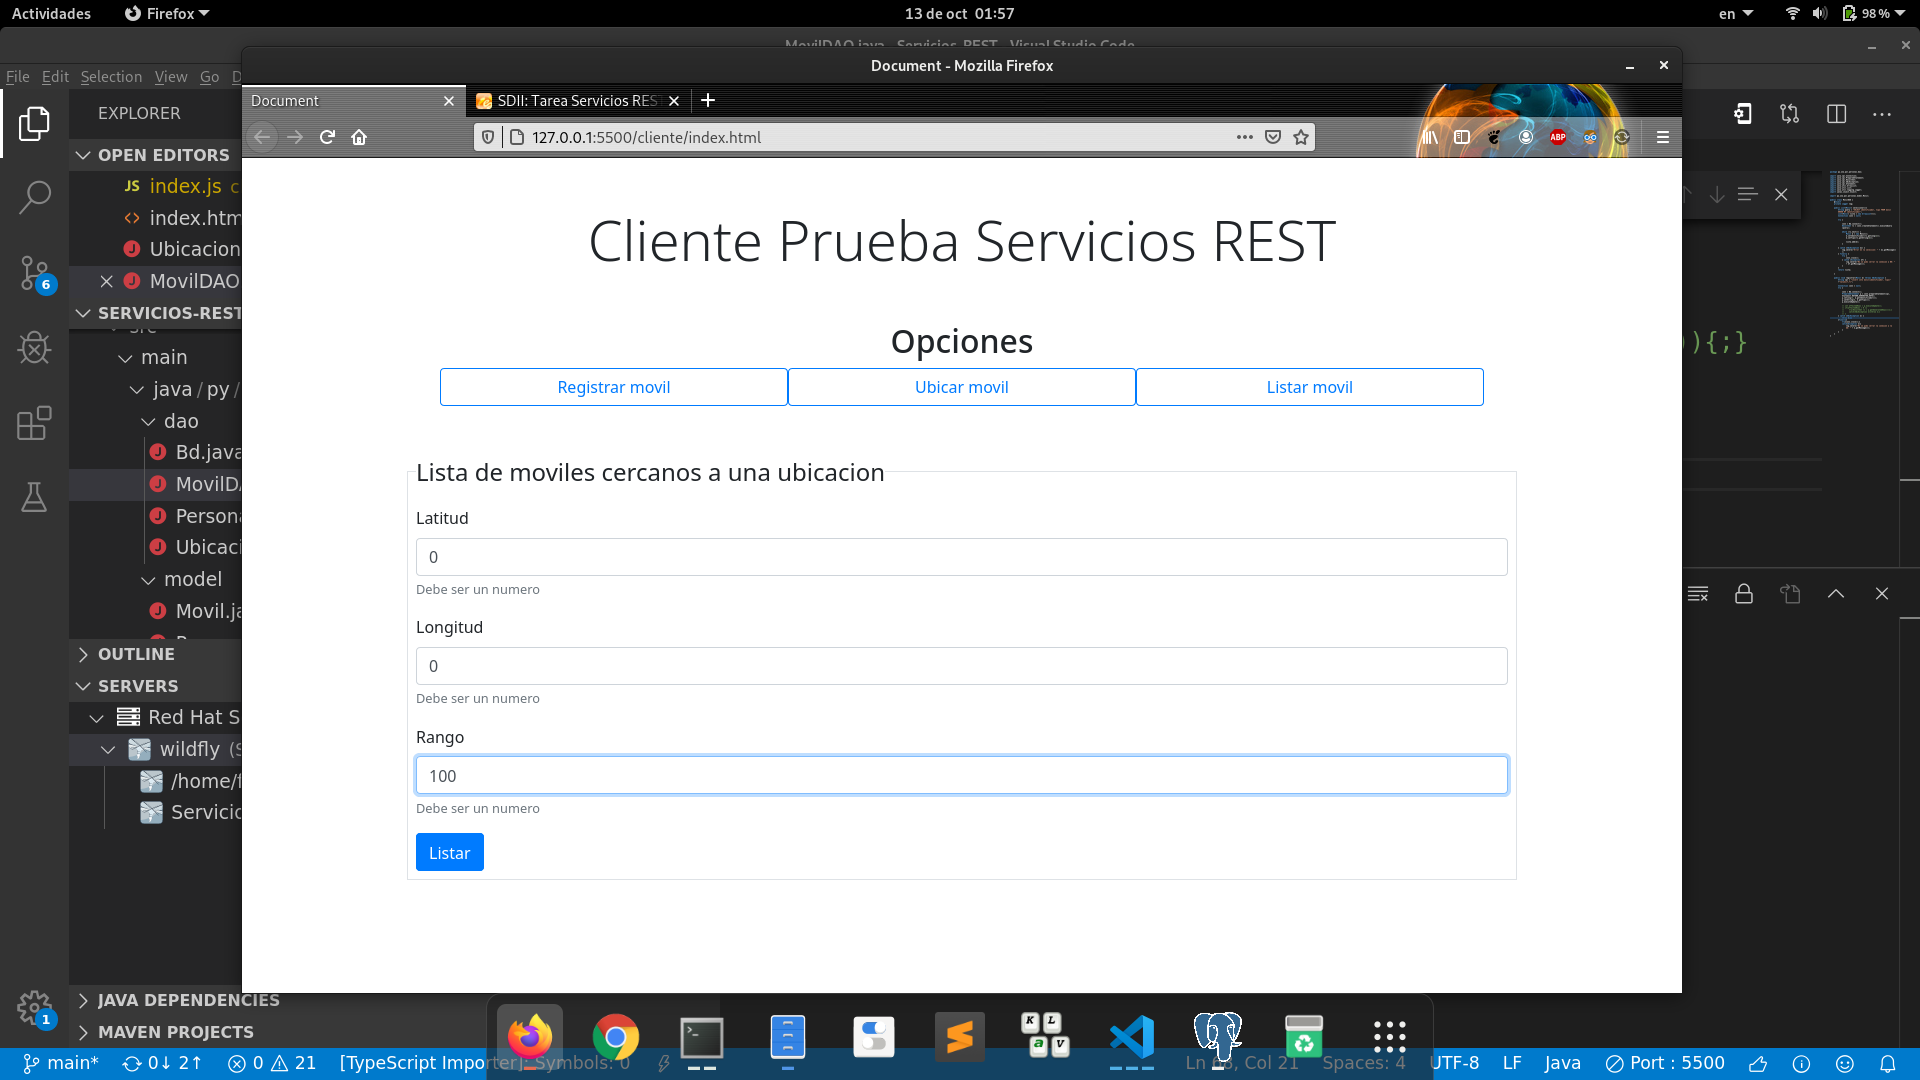1920x1080 pixels.
Task: Open the Search view in VS Code
Action: [x=34, y=197]
